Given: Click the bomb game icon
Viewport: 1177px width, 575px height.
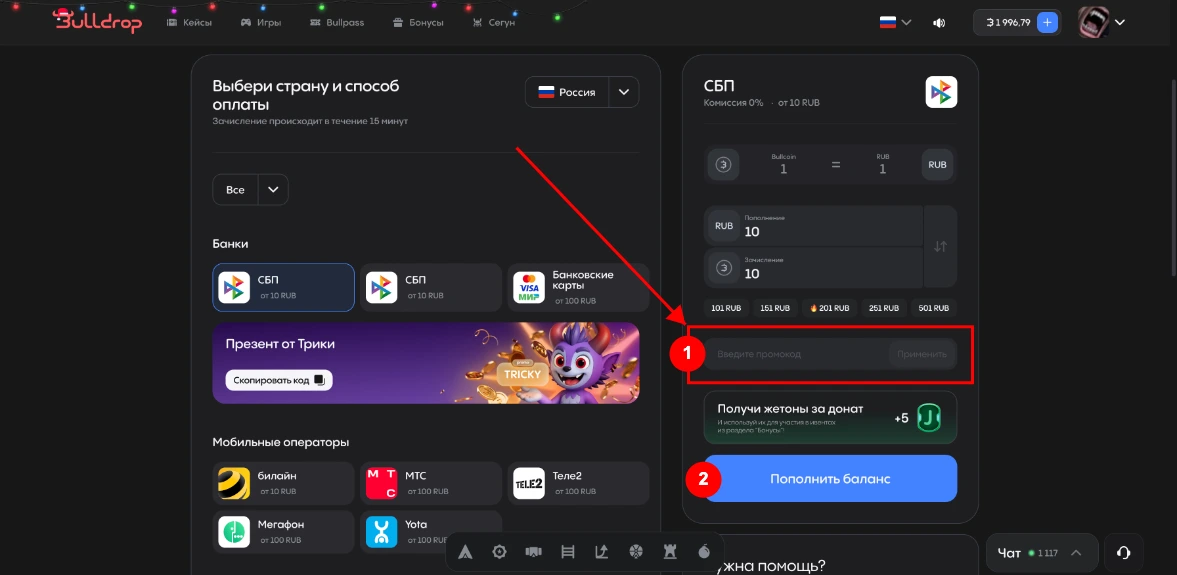Looking at the screenshot, I should coord(704,552).
